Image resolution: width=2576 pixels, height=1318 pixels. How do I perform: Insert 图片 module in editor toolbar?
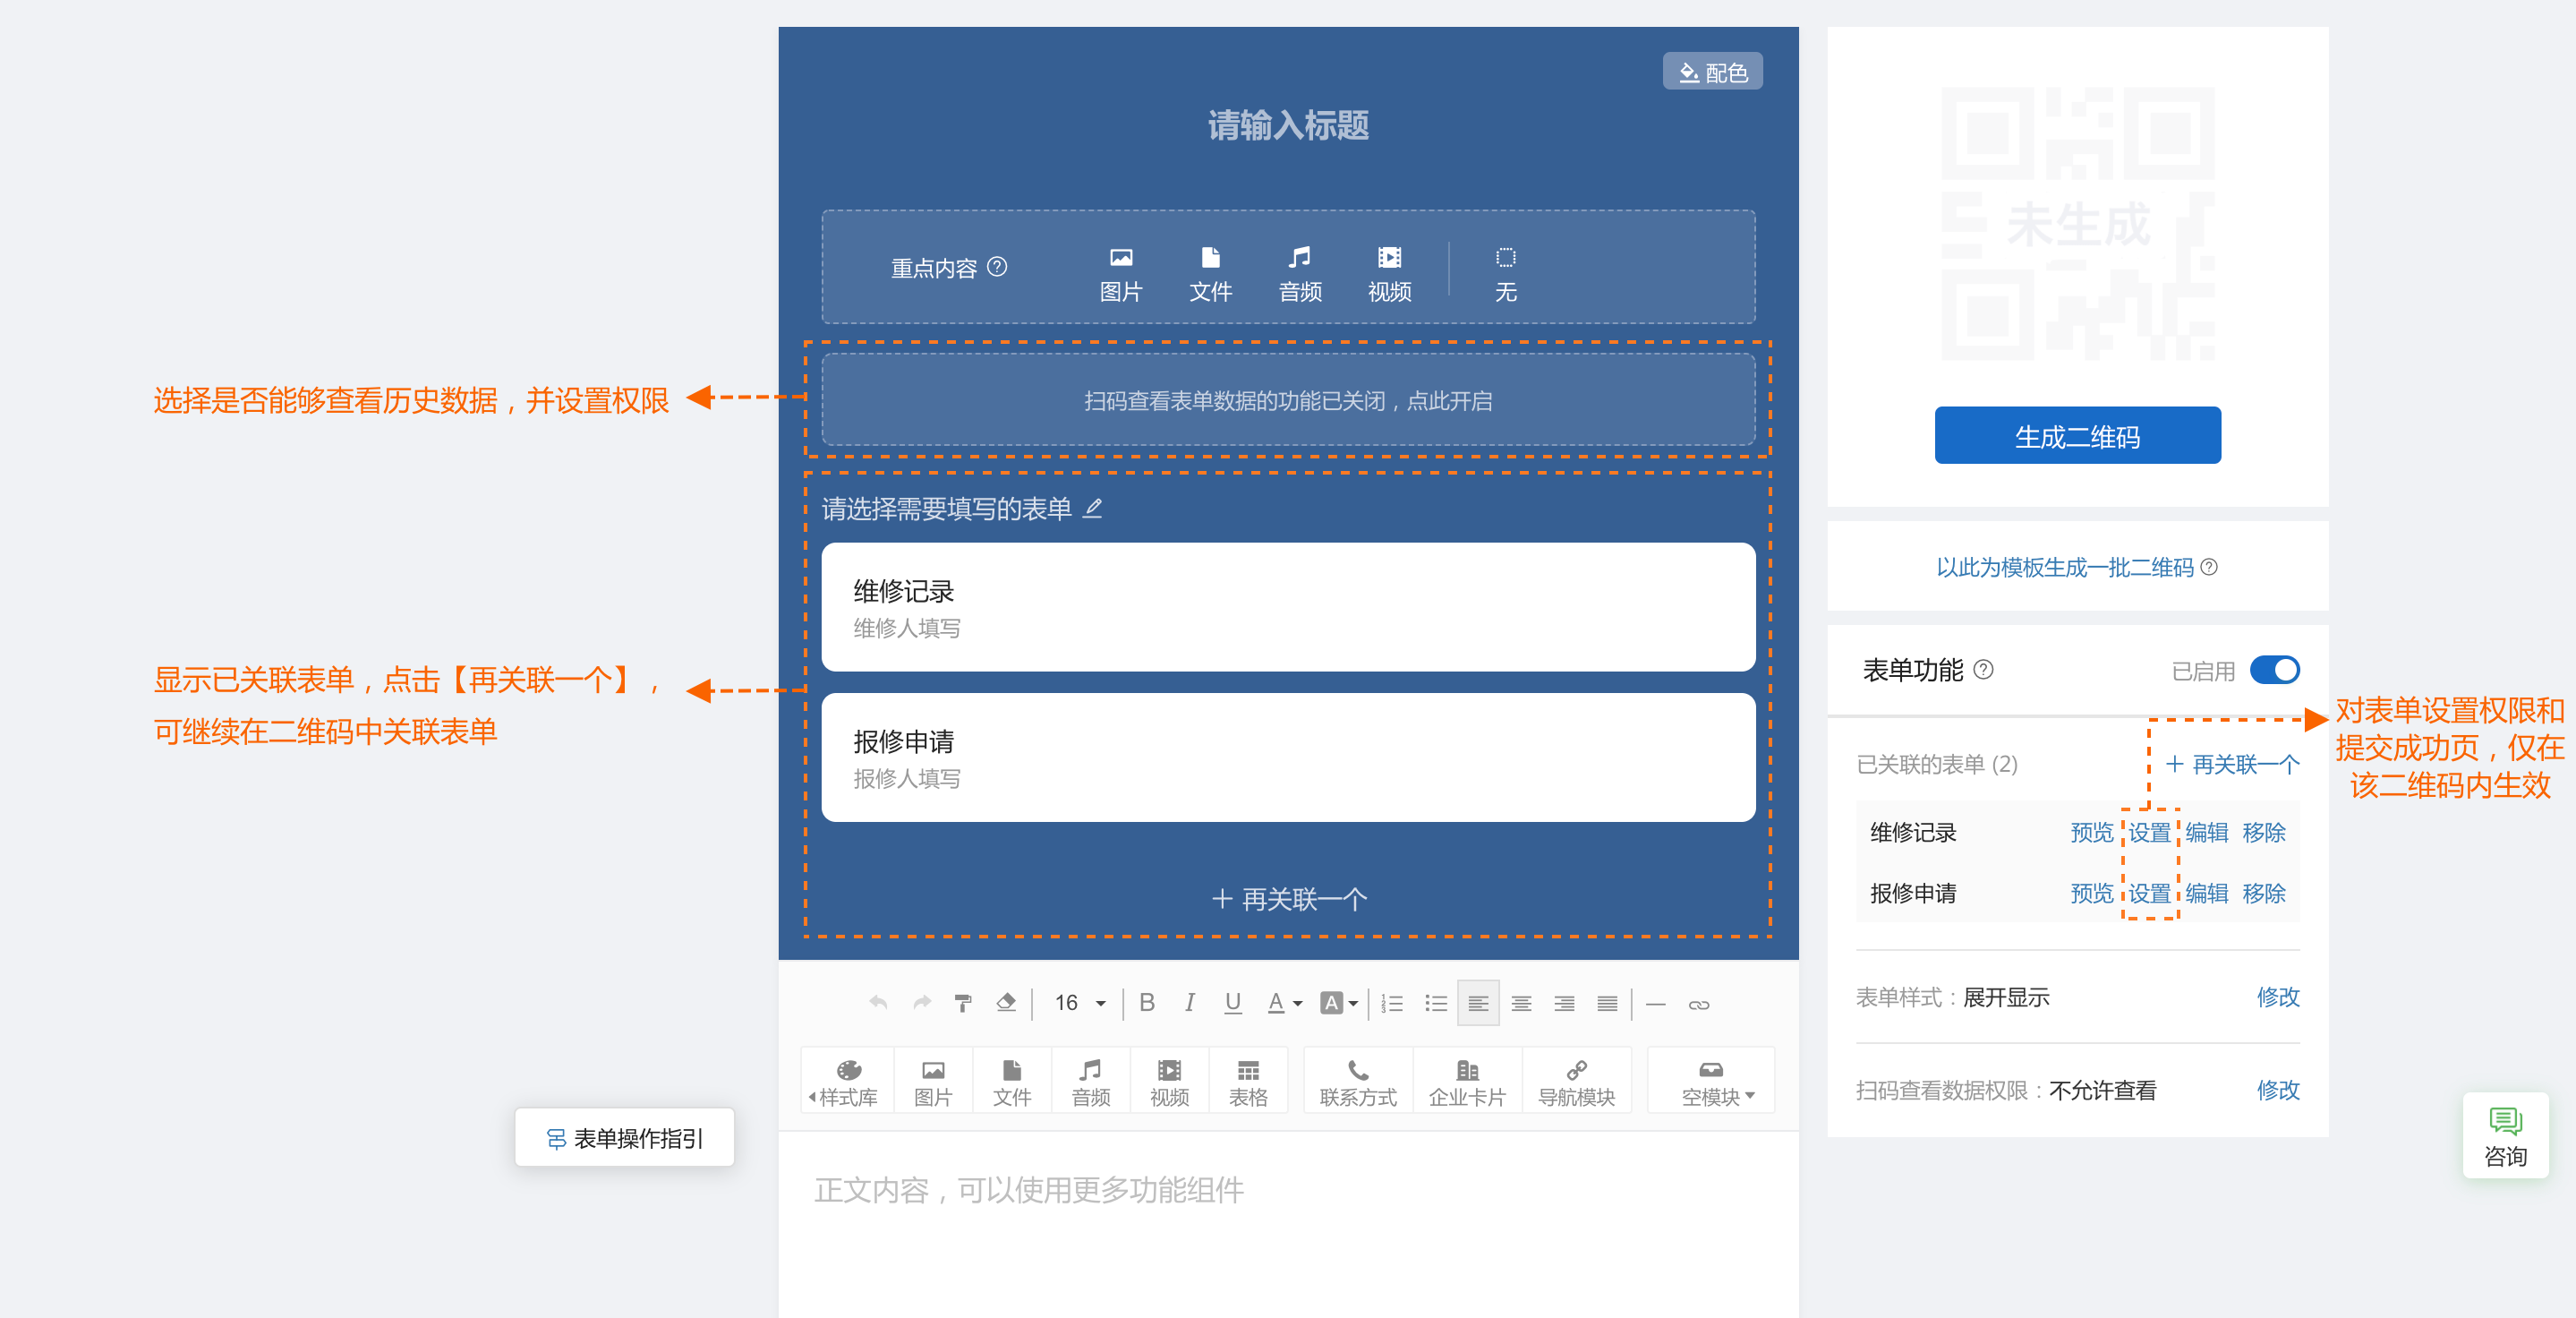[933, 1082]
